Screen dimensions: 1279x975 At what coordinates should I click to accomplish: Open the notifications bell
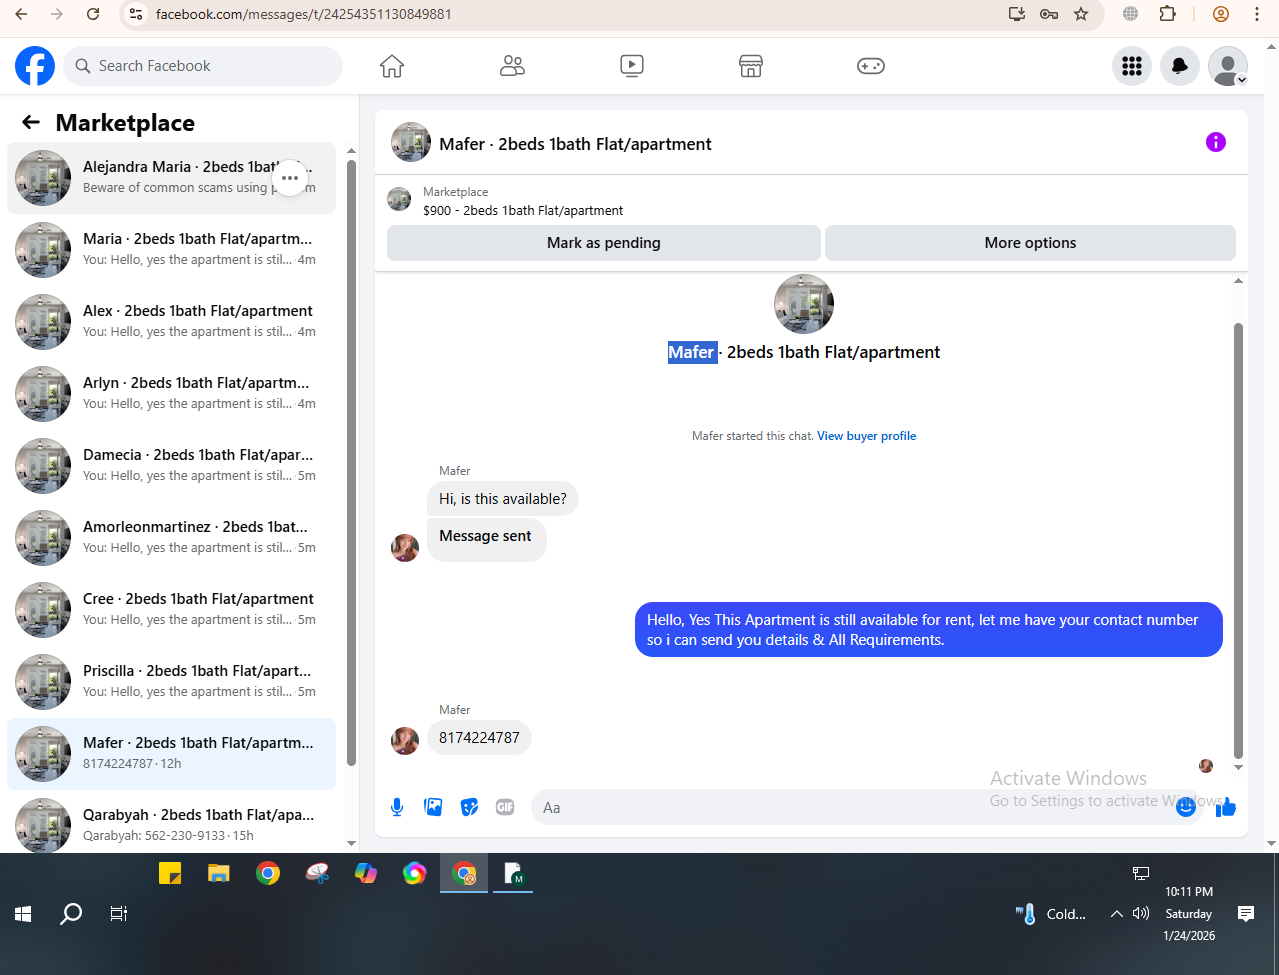point(1180,66)
